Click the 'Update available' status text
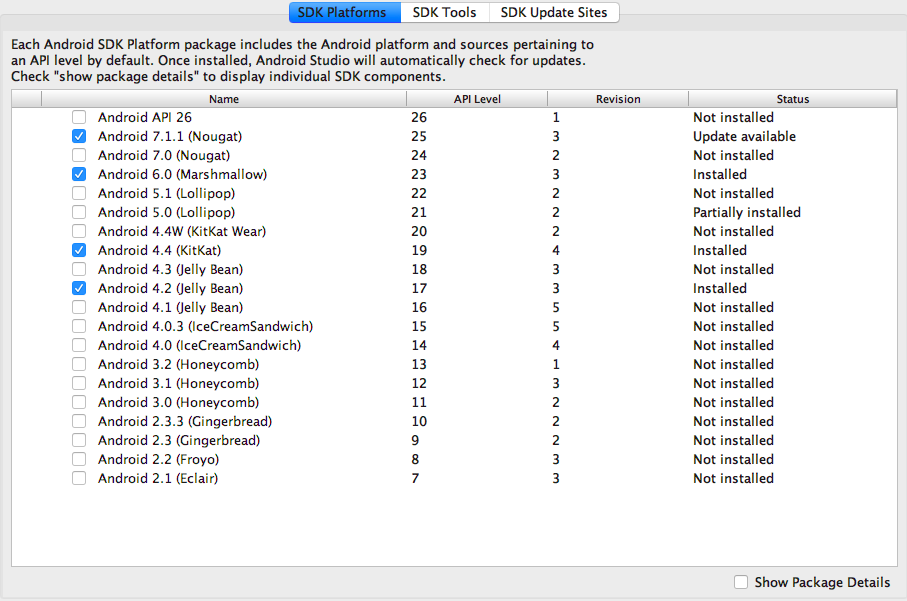This screenshot has height=601, width=907. (744, 137)
